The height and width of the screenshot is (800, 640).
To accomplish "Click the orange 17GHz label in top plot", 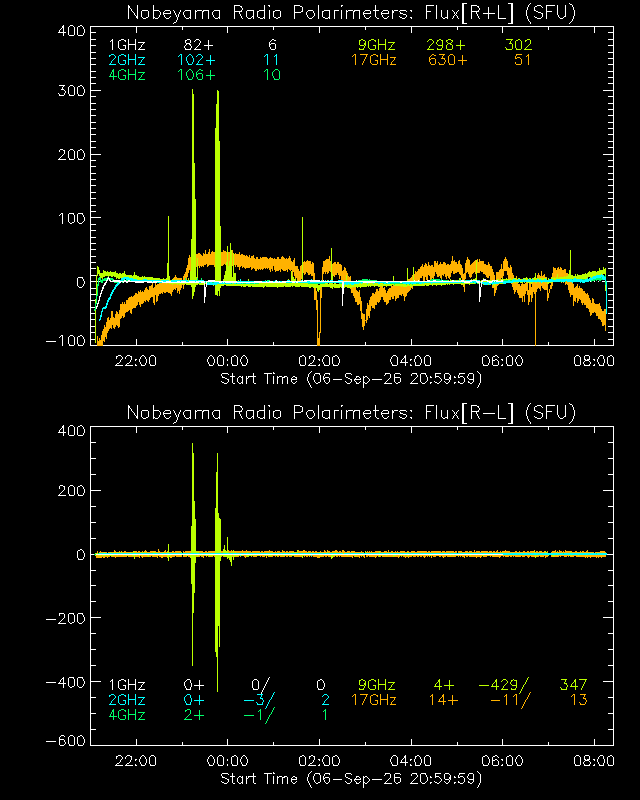I will tap(374, 60).
